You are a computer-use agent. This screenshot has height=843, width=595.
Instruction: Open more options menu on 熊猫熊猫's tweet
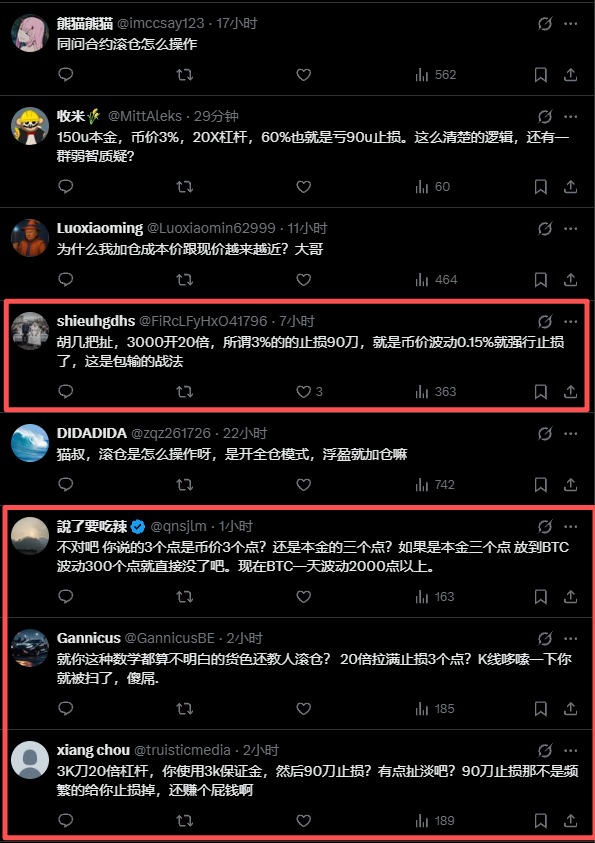(x=571, y=24)
